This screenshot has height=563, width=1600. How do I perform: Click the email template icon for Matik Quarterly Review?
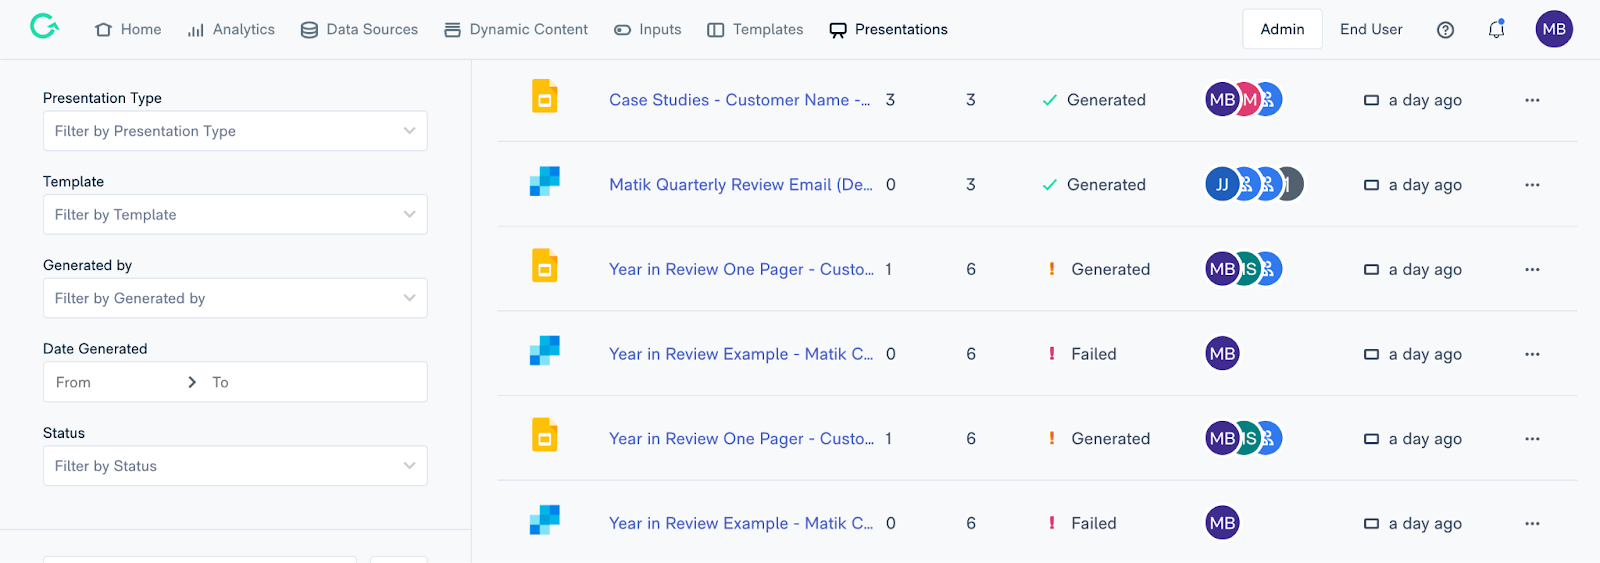coord(544,181)
